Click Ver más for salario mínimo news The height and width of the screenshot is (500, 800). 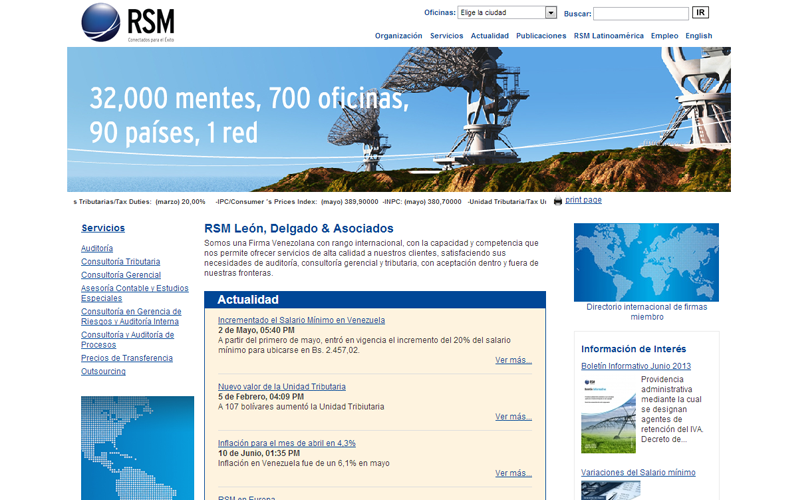513,360
